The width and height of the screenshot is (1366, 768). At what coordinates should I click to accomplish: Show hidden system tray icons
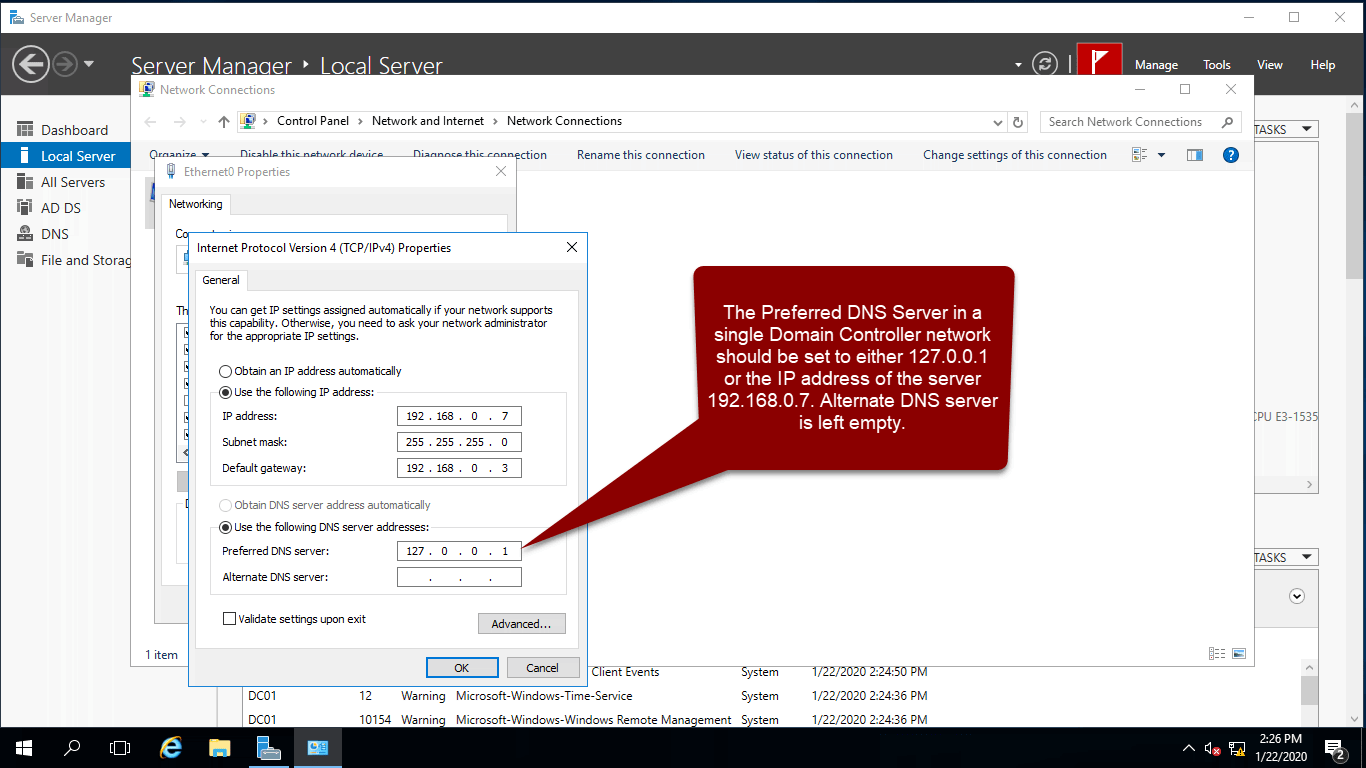(x=1189, y=748)
